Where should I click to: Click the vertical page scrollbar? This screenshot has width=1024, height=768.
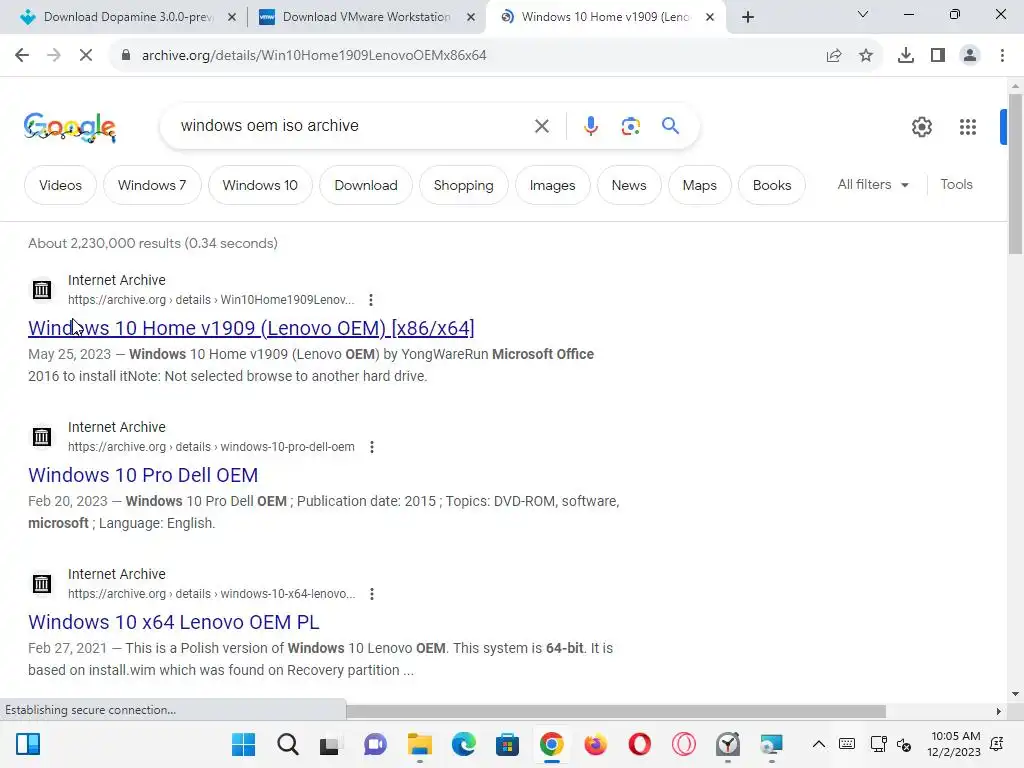(1015, 173)
